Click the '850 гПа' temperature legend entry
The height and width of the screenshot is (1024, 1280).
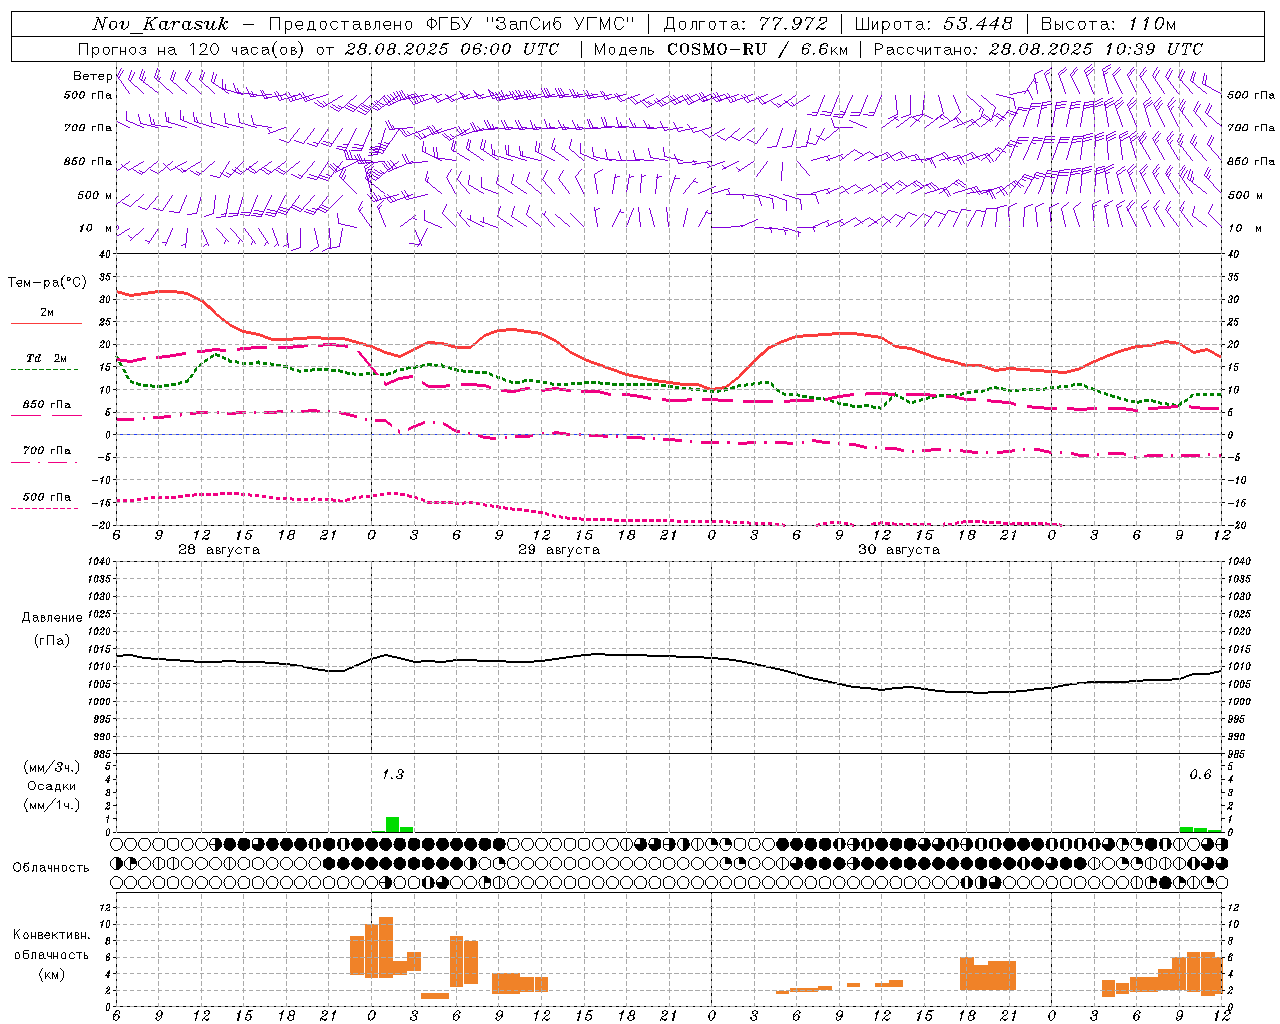coord(46,405)
